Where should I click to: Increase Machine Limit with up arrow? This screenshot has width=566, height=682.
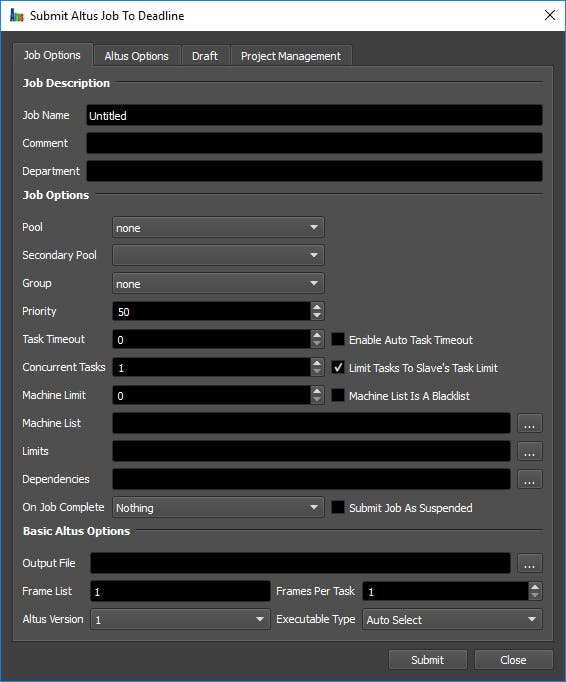pyautogui.click(x=317, y=391)
